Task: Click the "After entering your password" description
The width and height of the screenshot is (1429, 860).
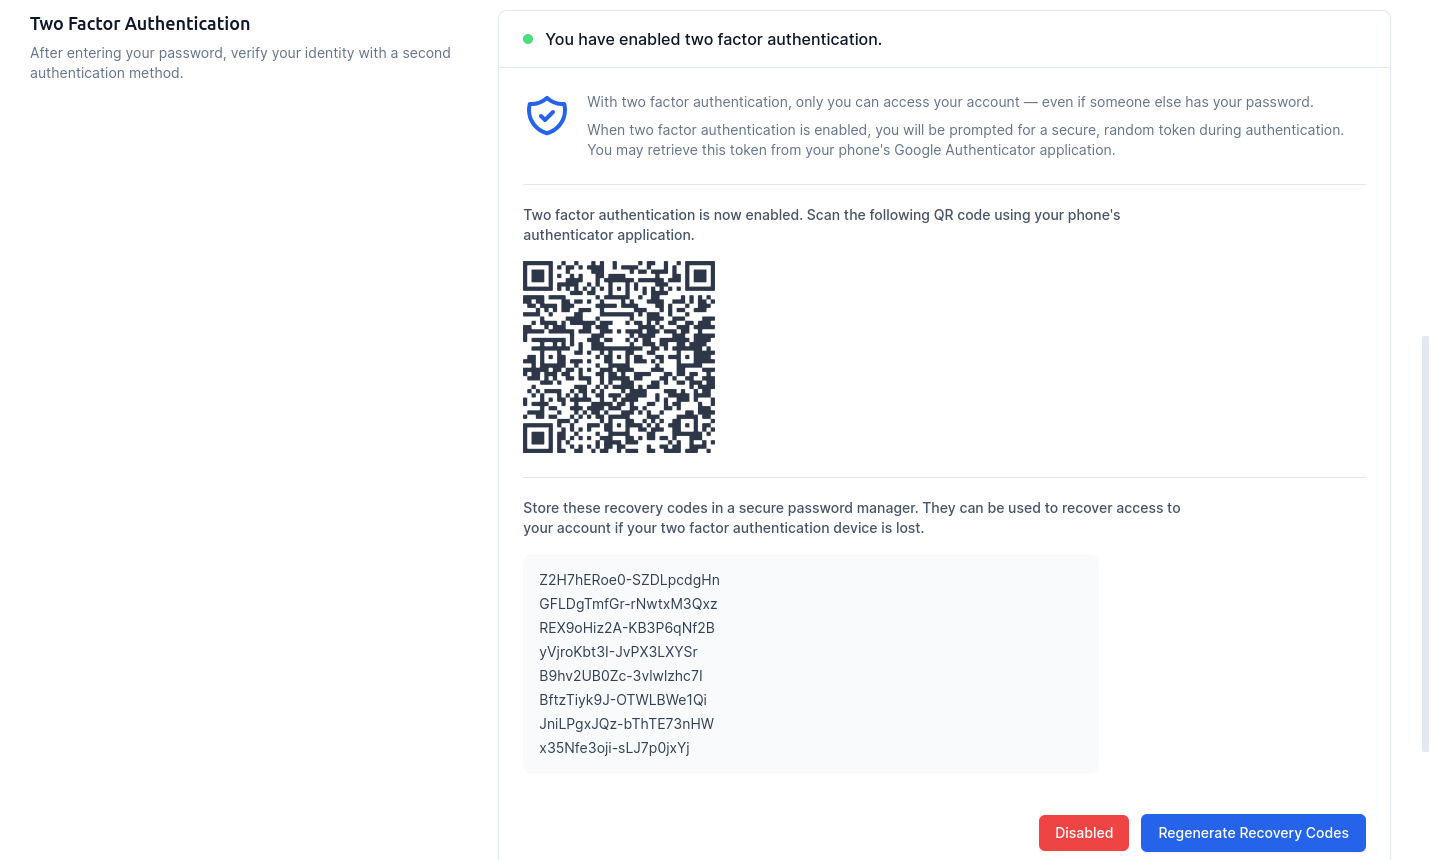Action: coord(240,63)
